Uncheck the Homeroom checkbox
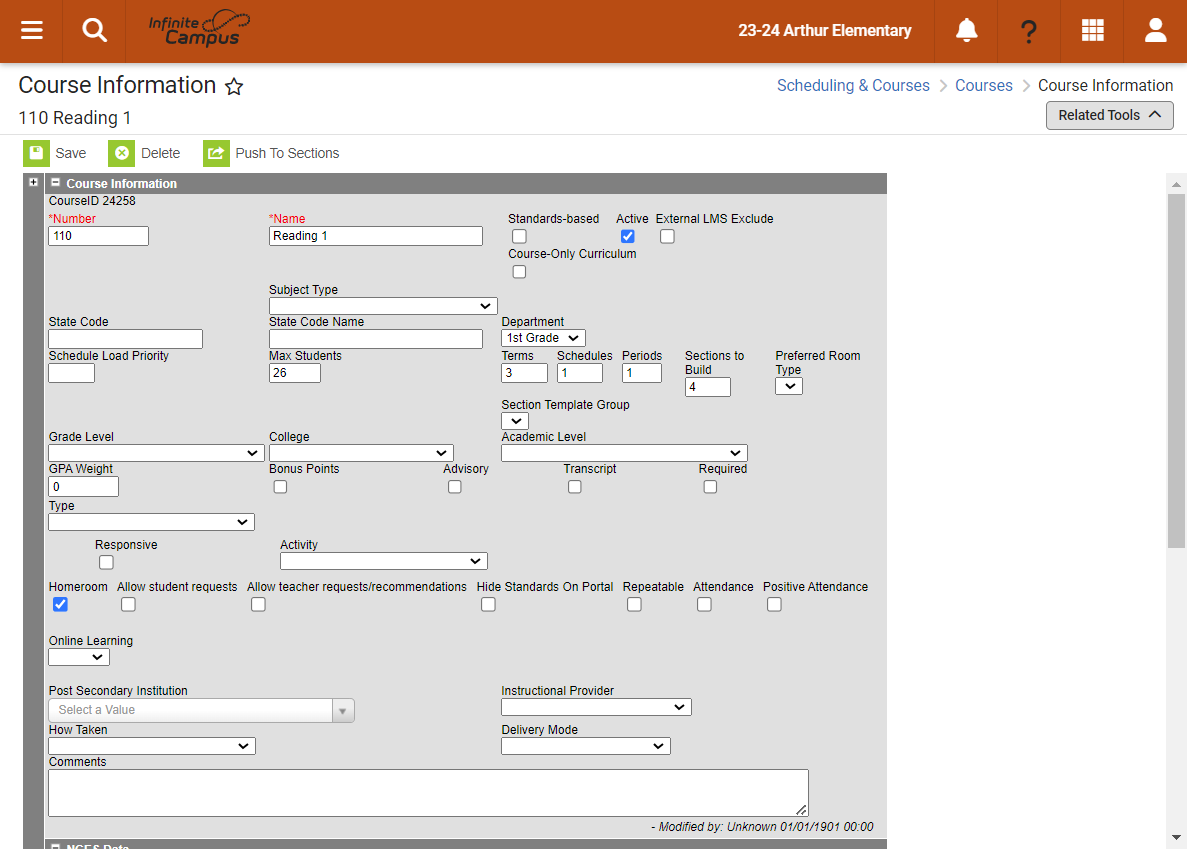The image size is (1187, 849). (60, 605)
